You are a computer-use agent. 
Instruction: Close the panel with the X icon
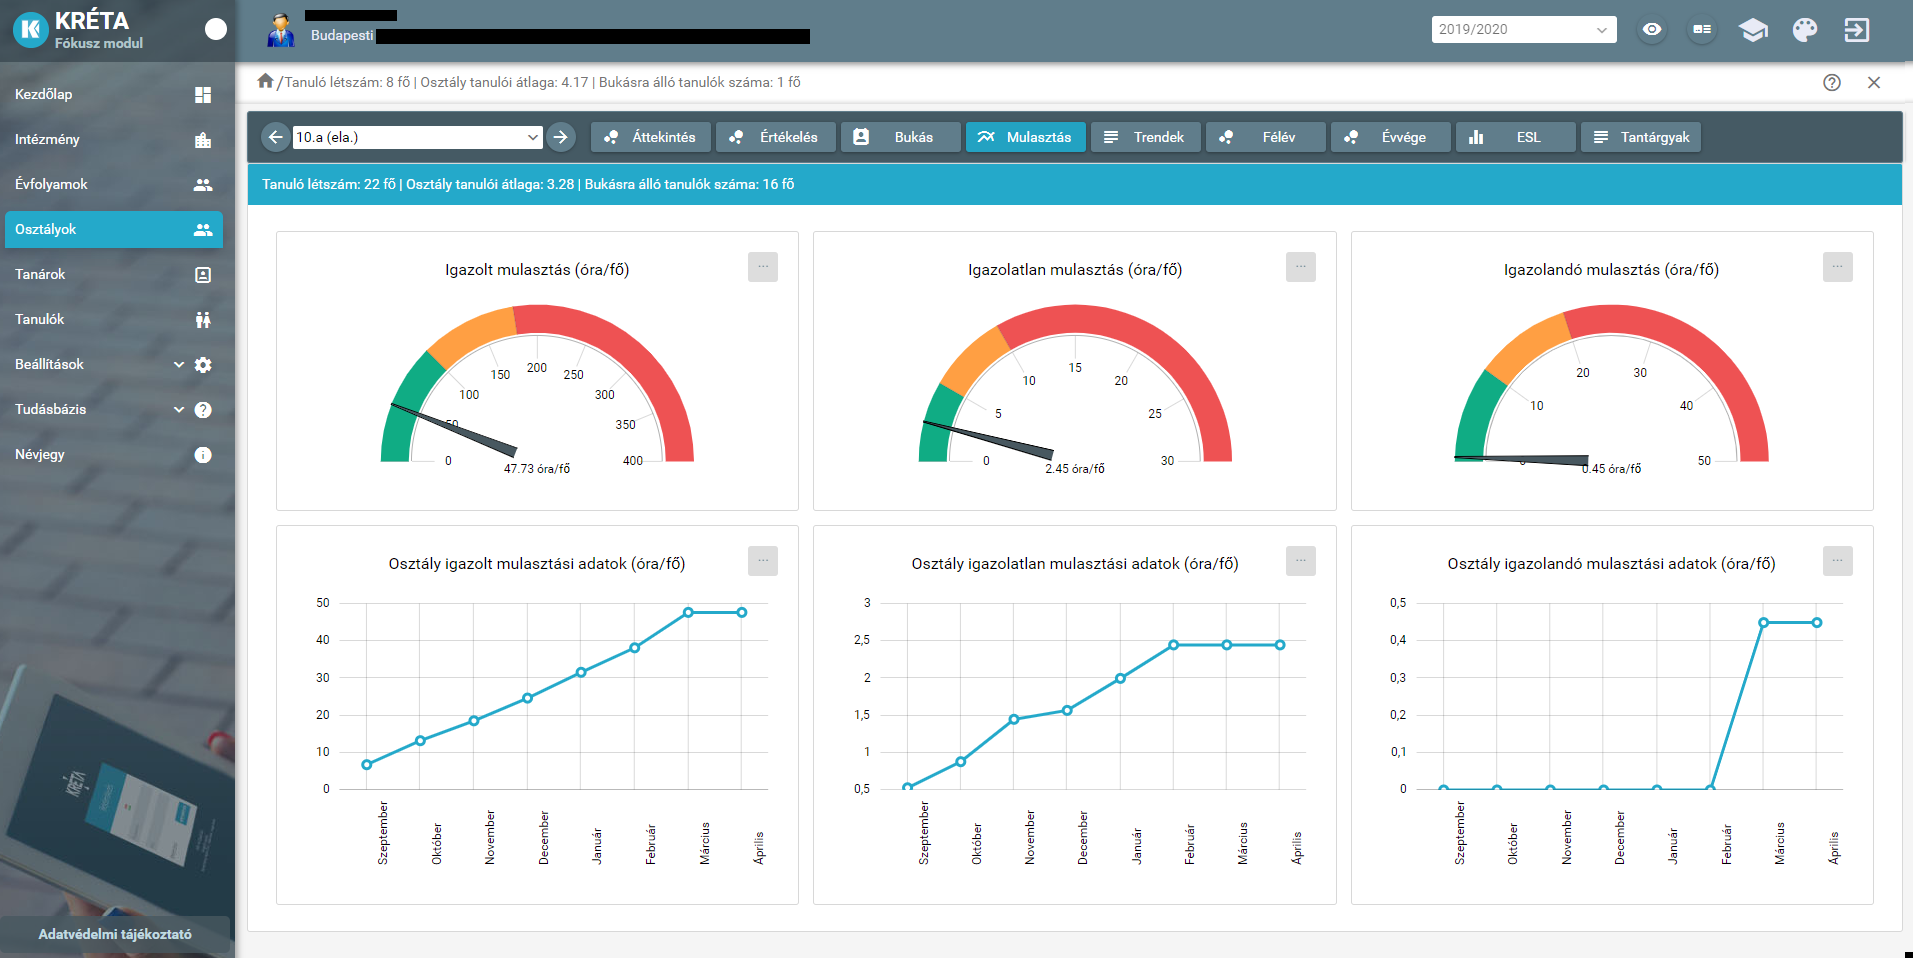pos(1874,83)
